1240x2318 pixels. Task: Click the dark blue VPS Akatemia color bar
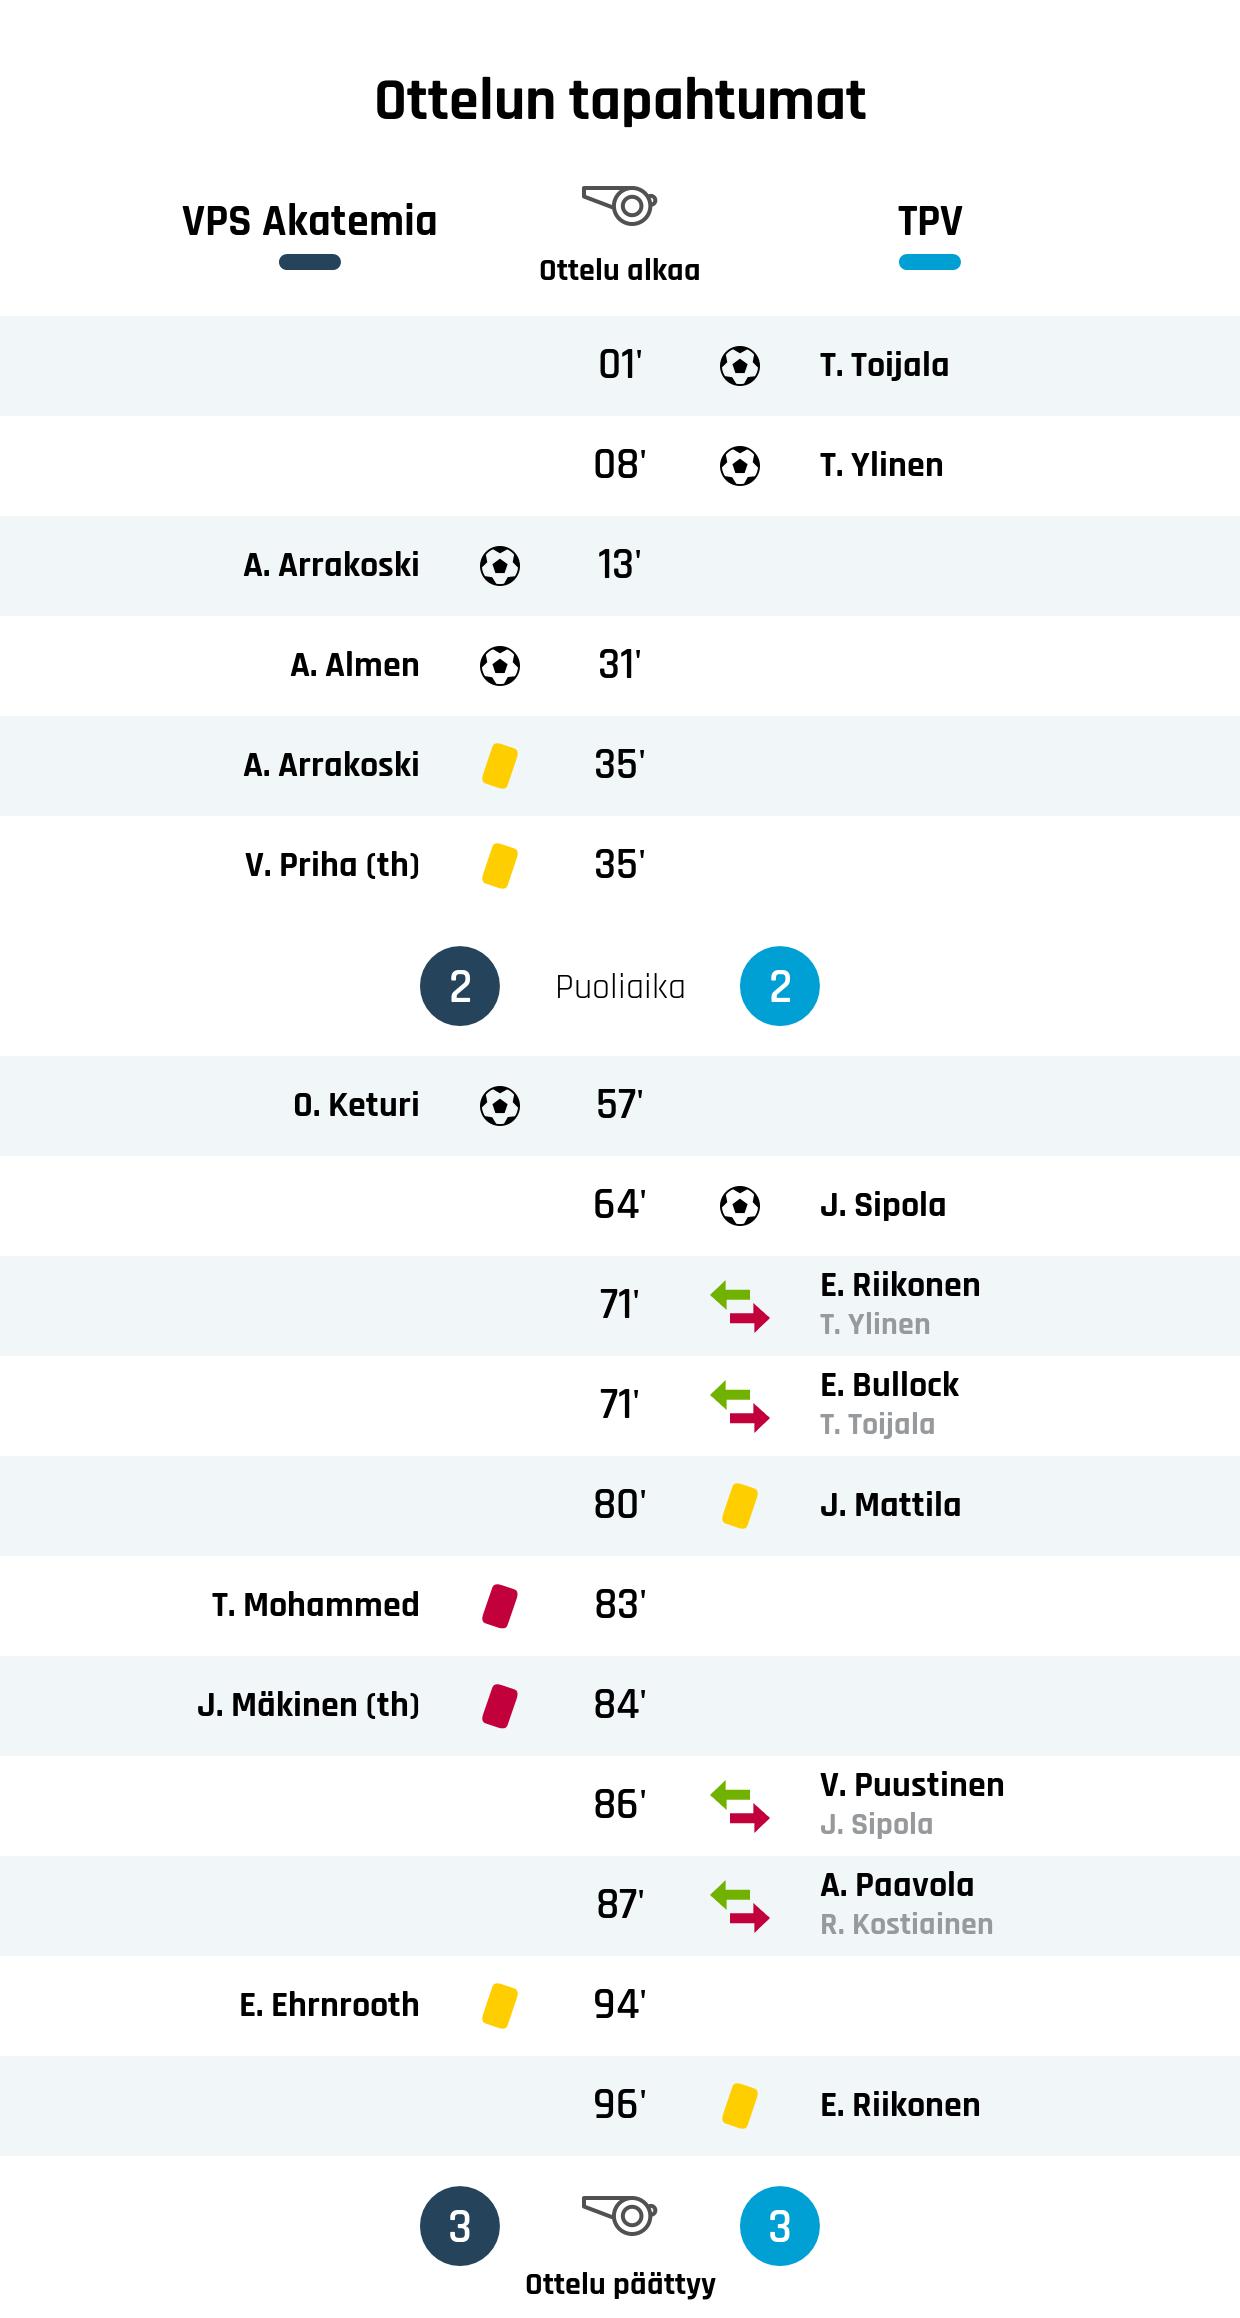click(x=309, y=263)
